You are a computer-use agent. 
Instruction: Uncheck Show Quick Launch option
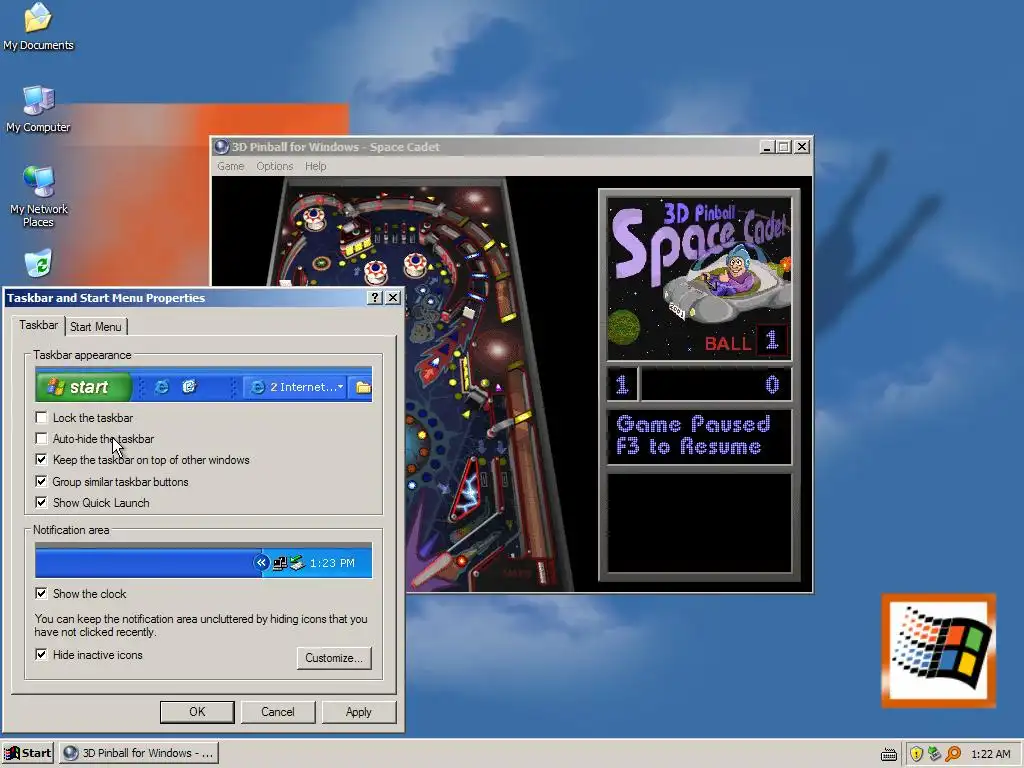coord(41,502)
